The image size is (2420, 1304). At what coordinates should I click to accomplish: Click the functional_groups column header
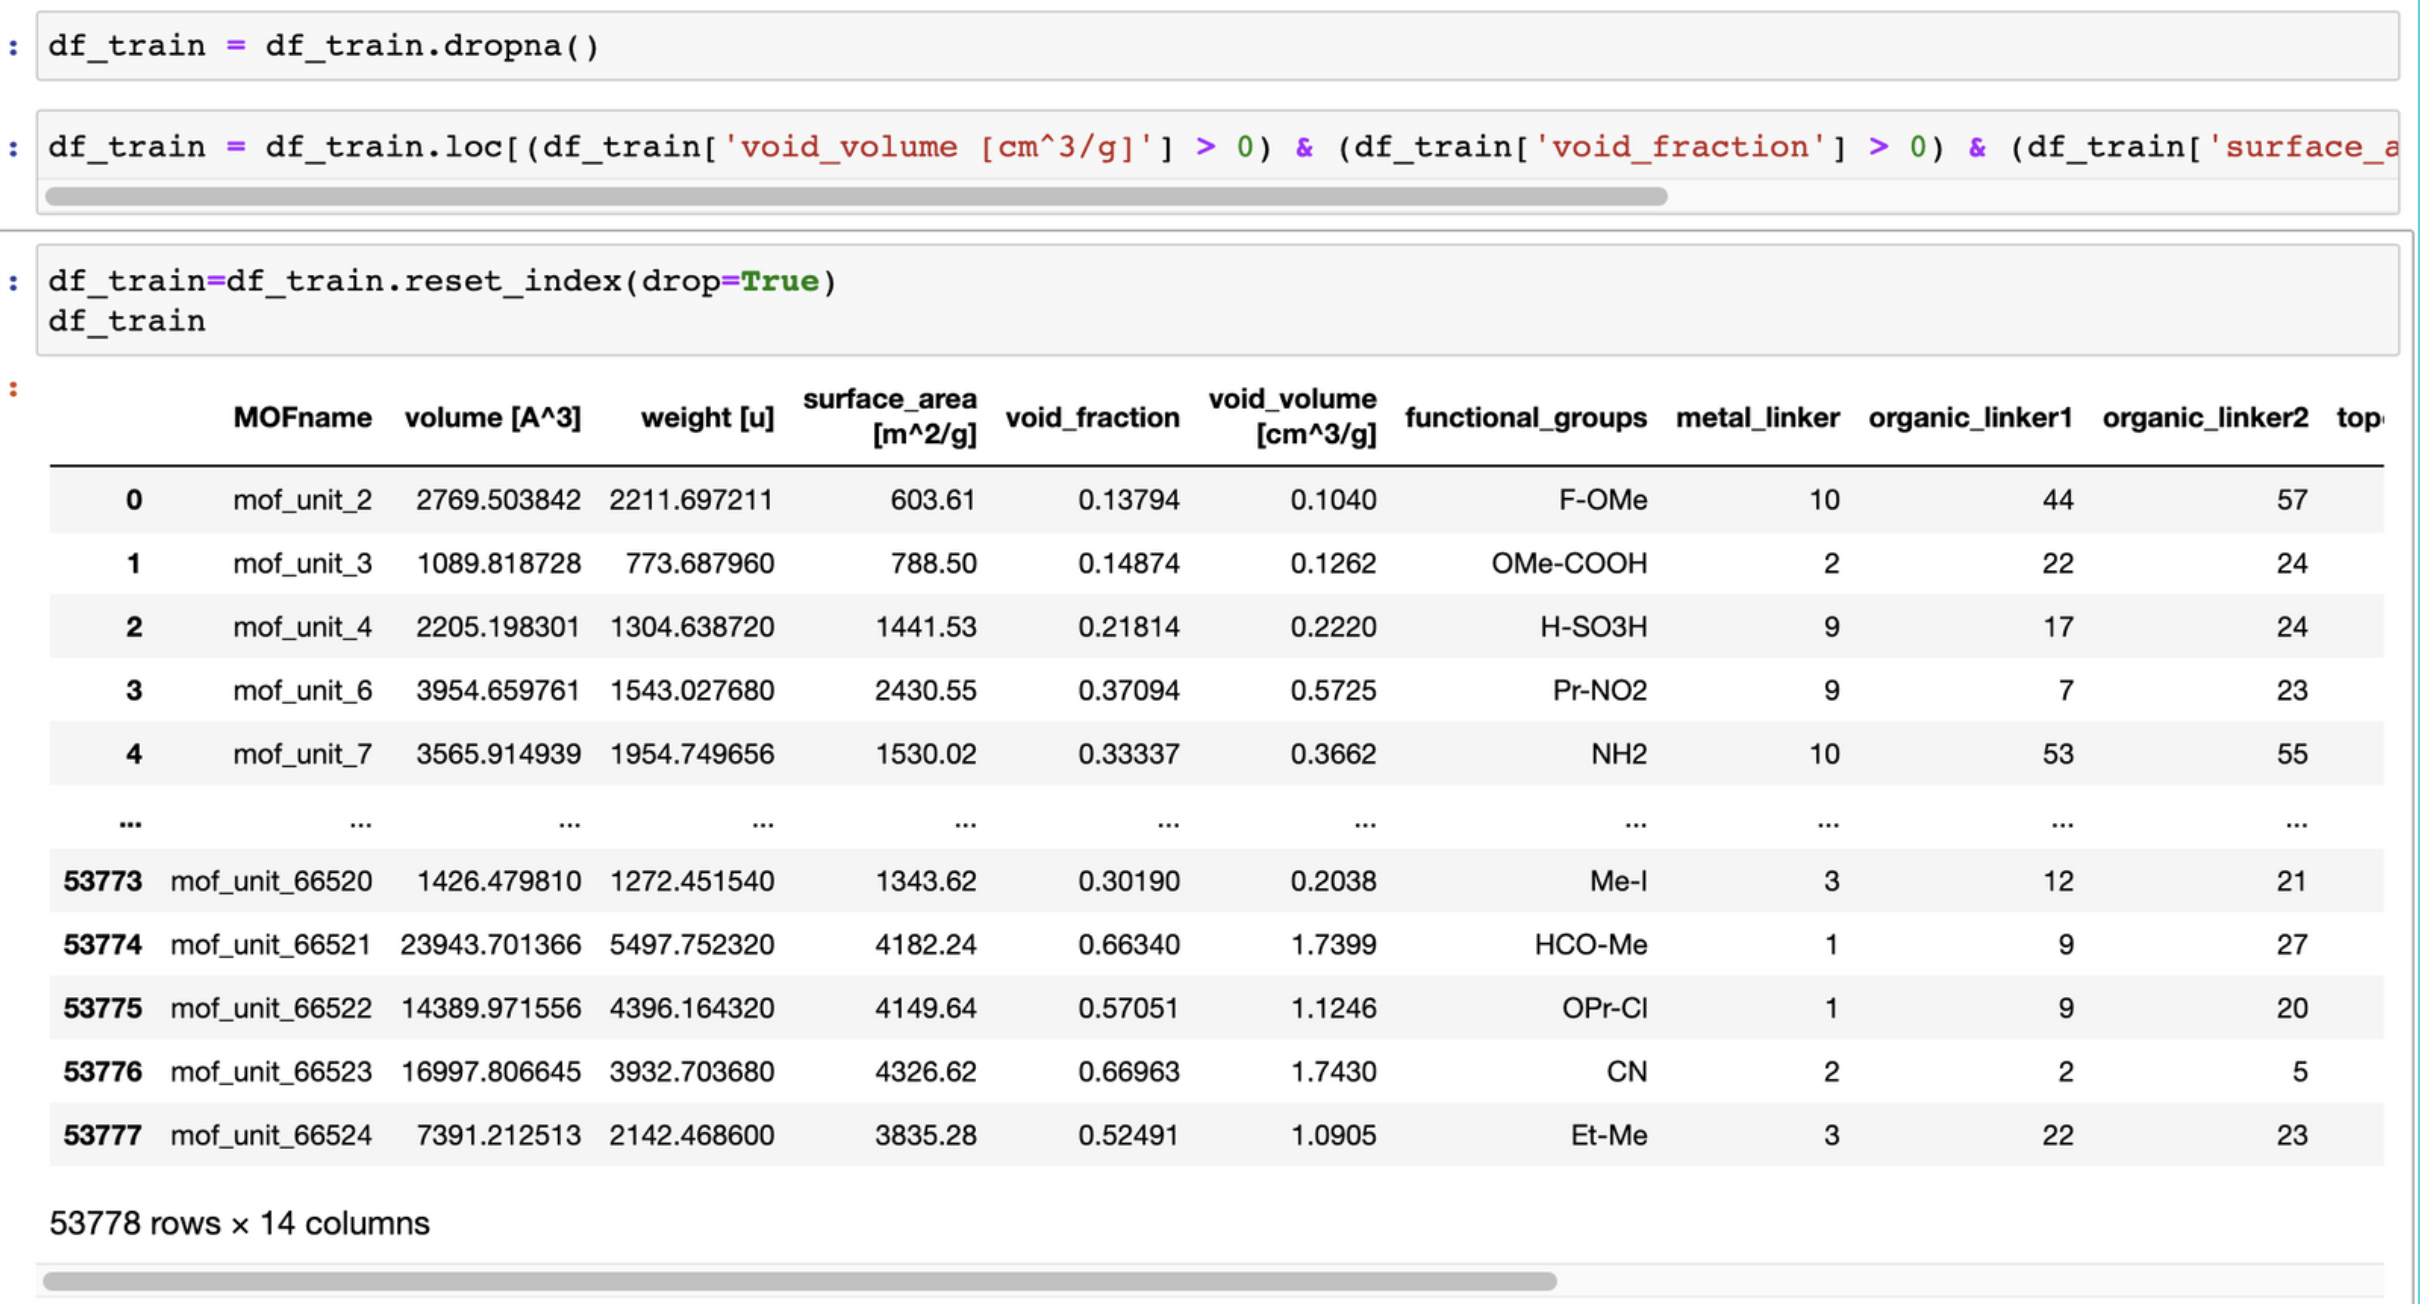1526,417
